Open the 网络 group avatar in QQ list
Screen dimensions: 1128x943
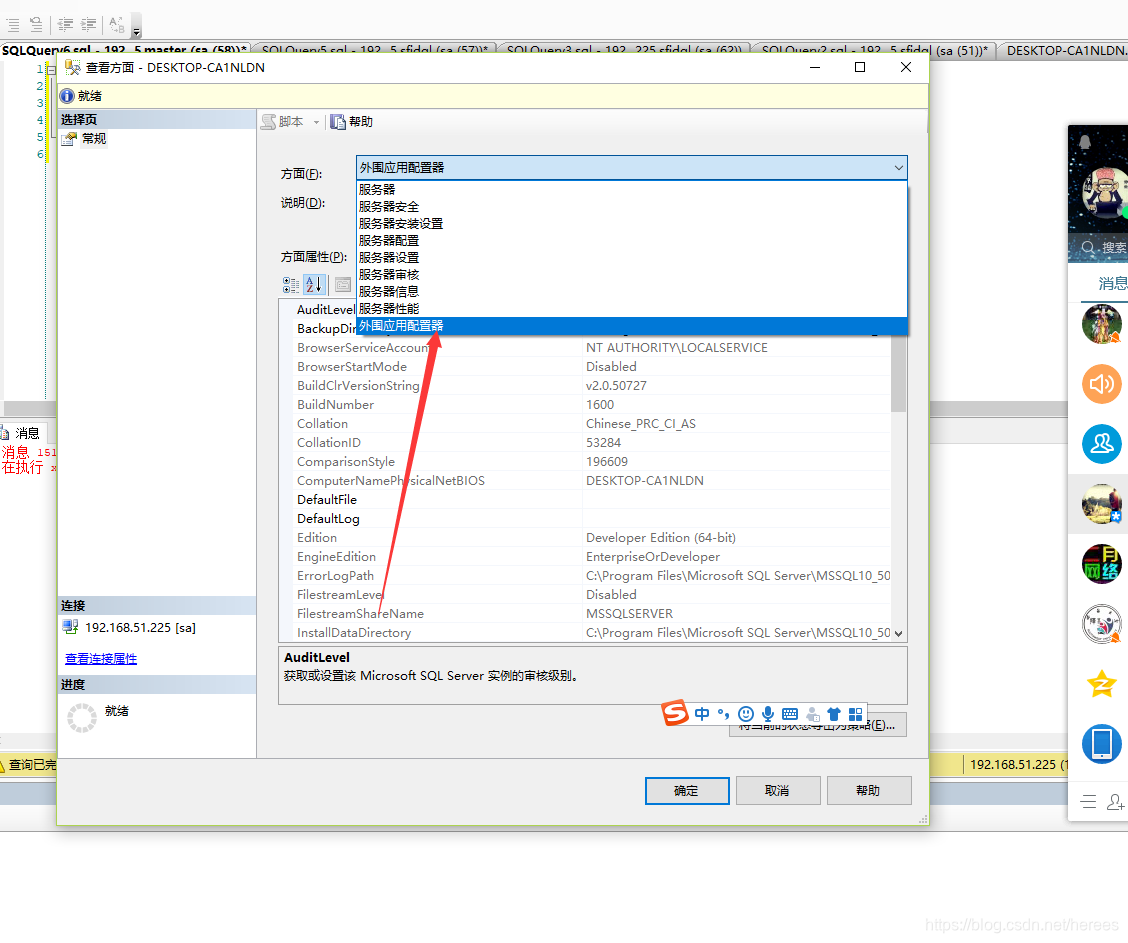(1102, 563)
